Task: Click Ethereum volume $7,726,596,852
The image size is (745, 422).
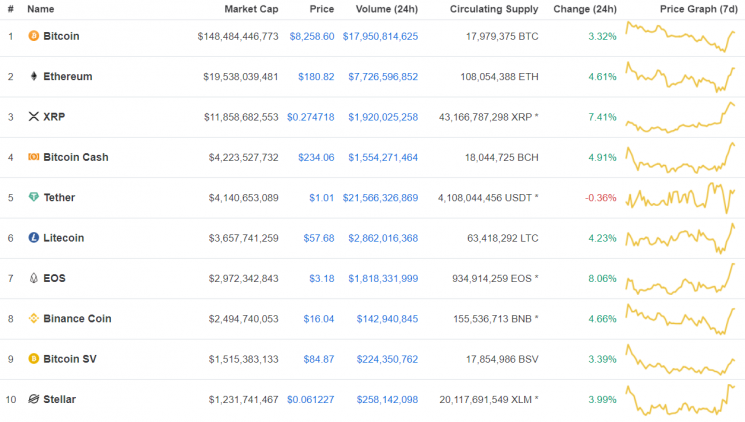Action: tap(383, 77)
